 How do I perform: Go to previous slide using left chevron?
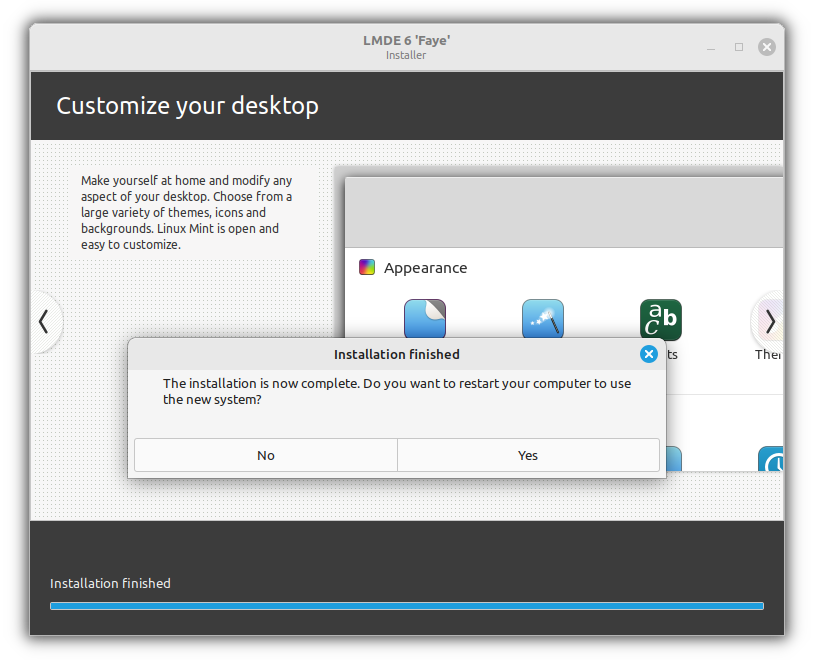[44, 322]
